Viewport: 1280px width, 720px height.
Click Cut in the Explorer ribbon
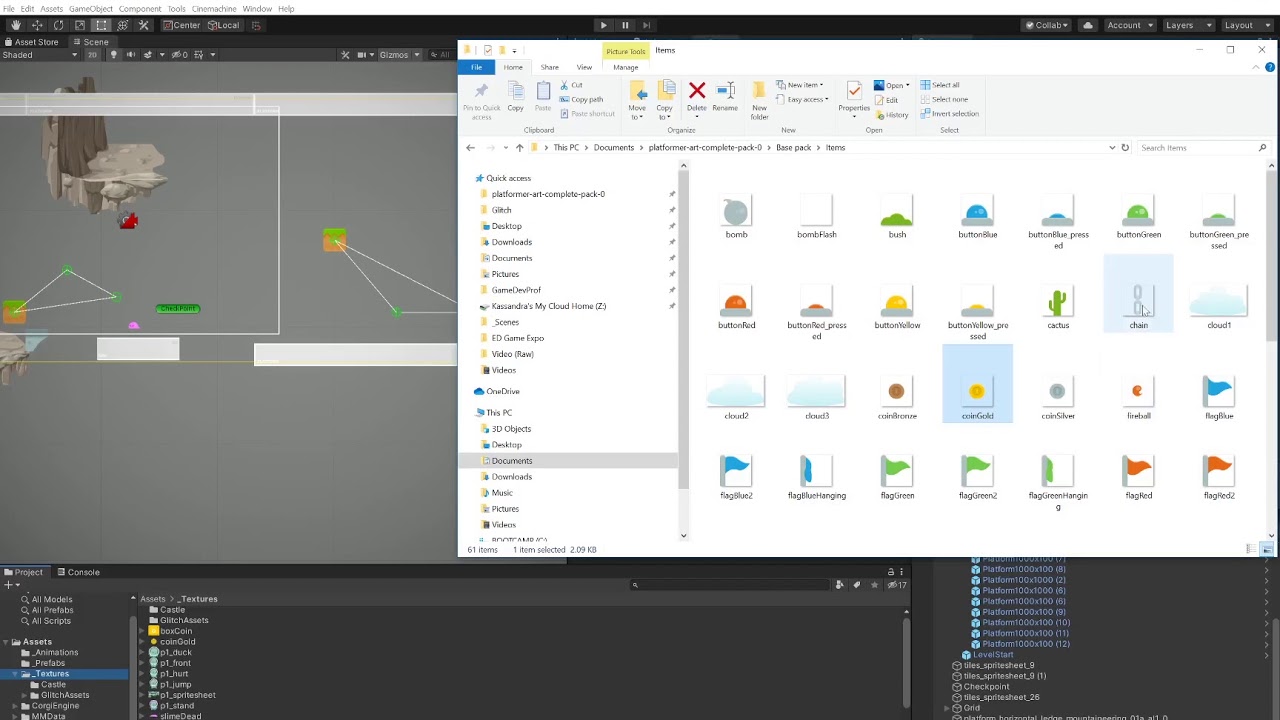[x=571, y=85]
